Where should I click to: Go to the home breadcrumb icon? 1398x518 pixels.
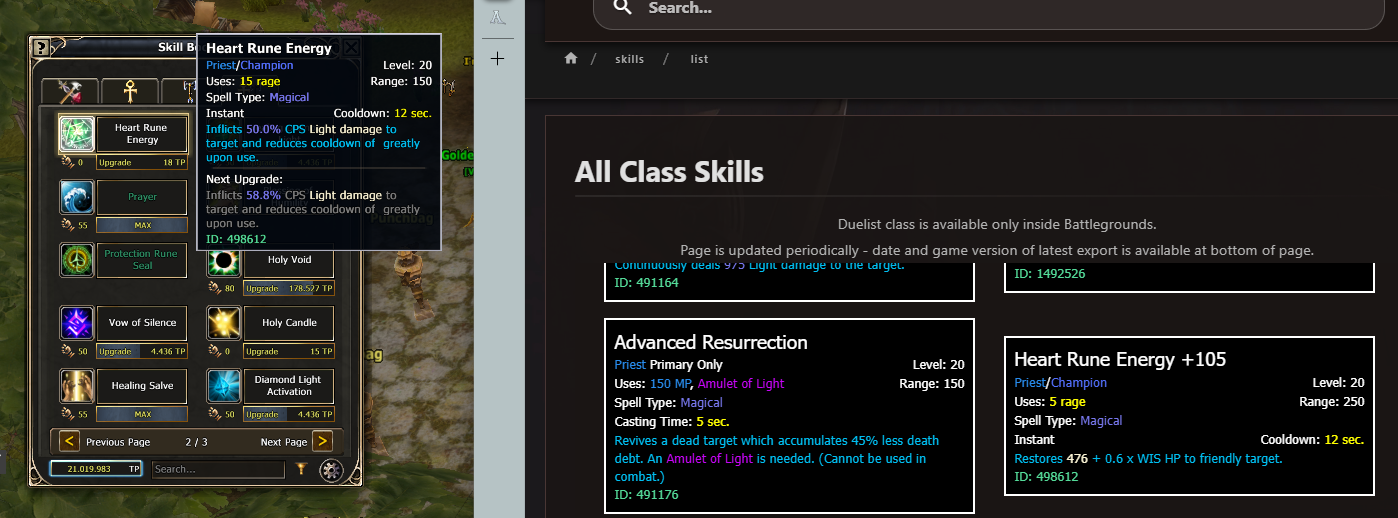tap(571, 59)
